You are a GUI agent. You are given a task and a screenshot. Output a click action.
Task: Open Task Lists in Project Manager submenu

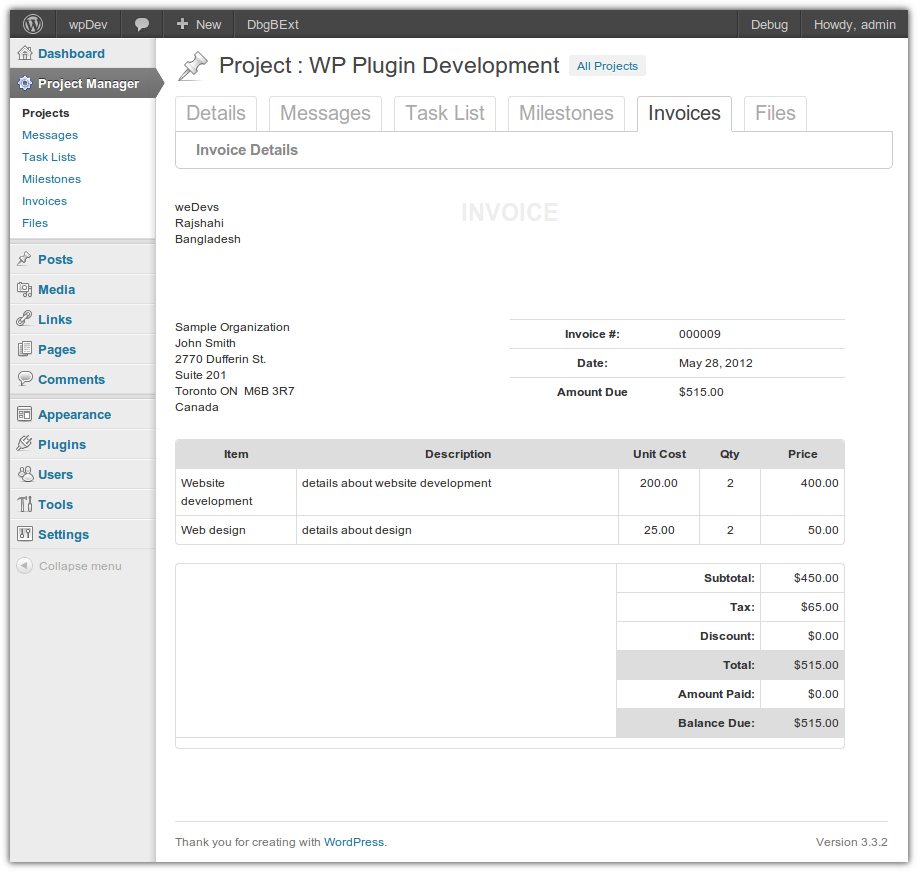click(x=49, y=157)
